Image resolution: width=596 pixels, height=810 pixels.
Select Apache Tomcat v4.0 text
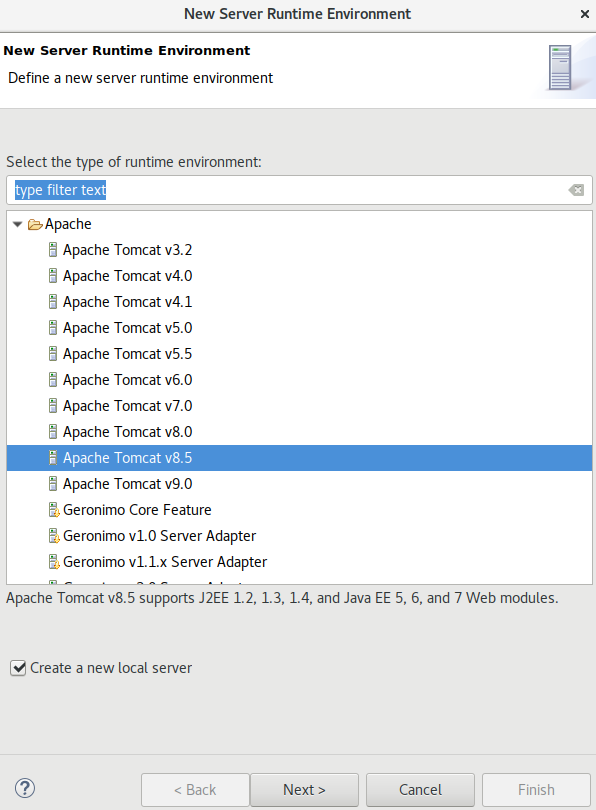[128, 276]
